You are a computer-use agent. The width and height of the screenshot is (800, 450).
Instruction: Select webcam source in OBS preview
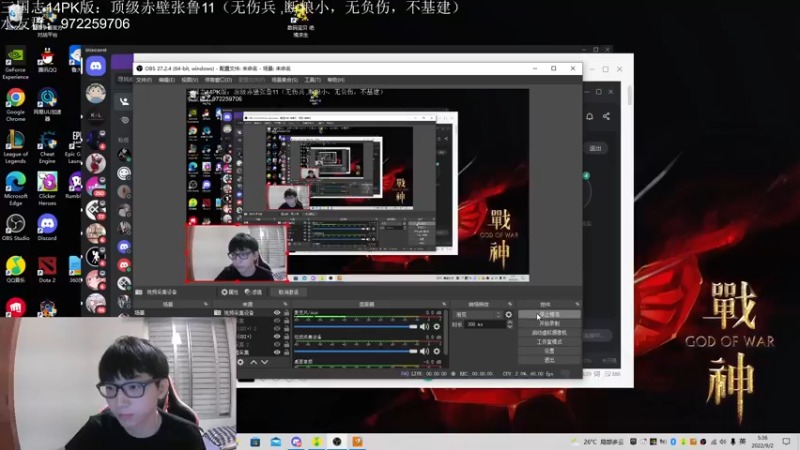[237, 253]
